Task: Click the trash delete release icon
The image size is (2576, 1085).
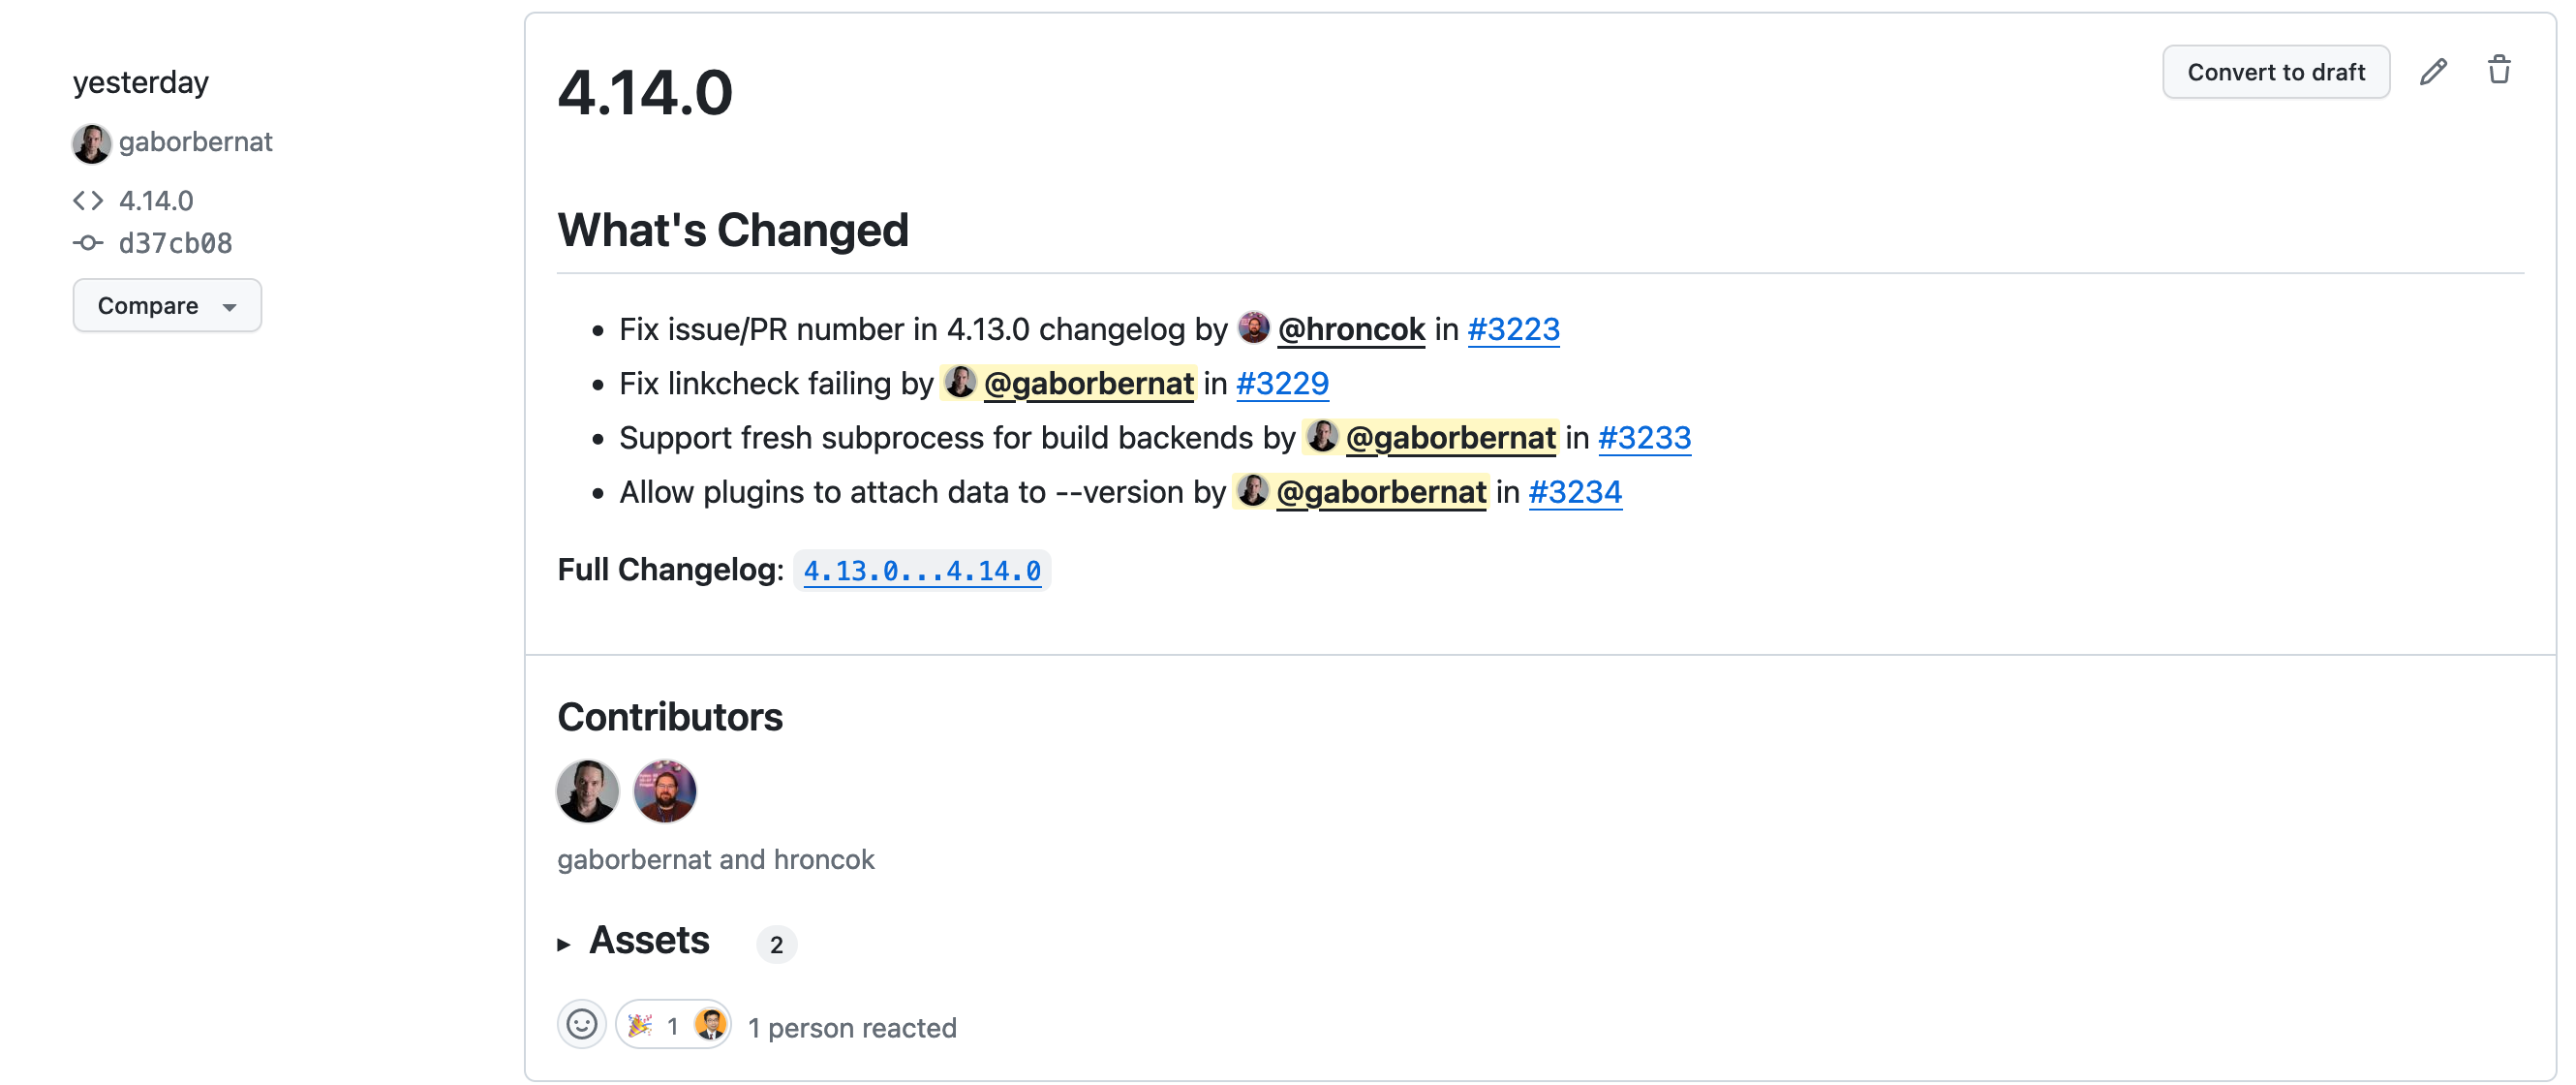Action: click(x=2498, y=71)
